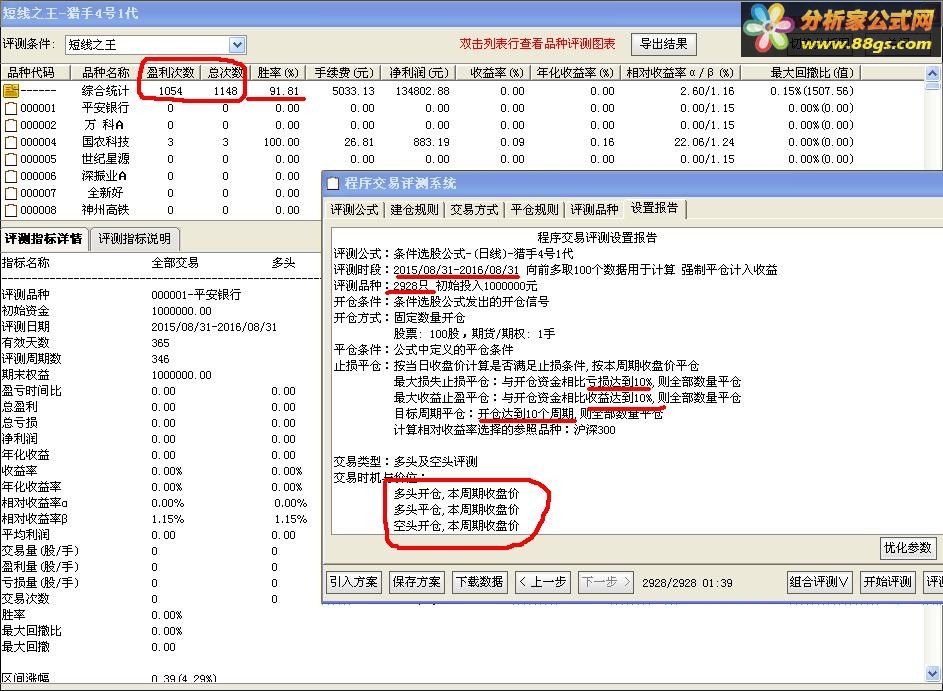Click the 全部交易 column header in details

(175, 263)
